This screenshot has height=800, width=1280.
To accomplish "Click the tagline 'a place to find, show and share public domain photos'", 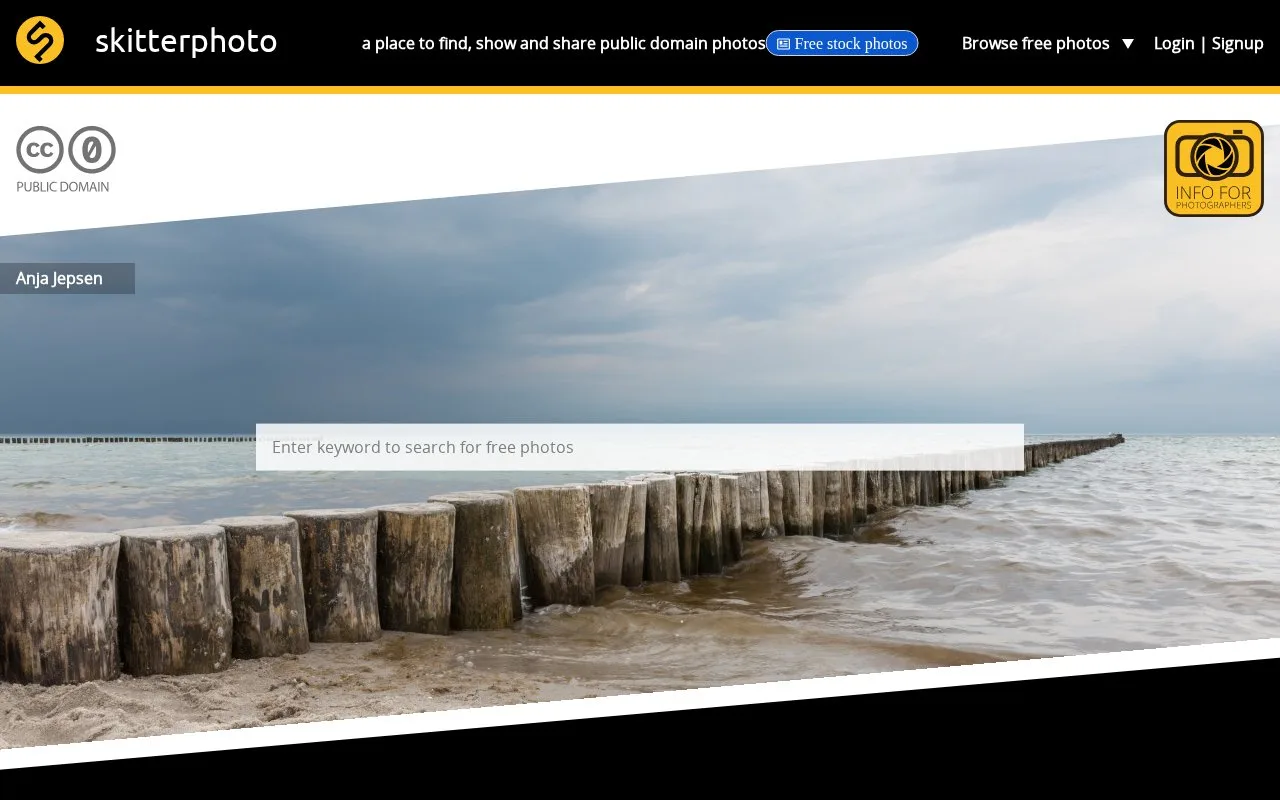I will point(563,43).
